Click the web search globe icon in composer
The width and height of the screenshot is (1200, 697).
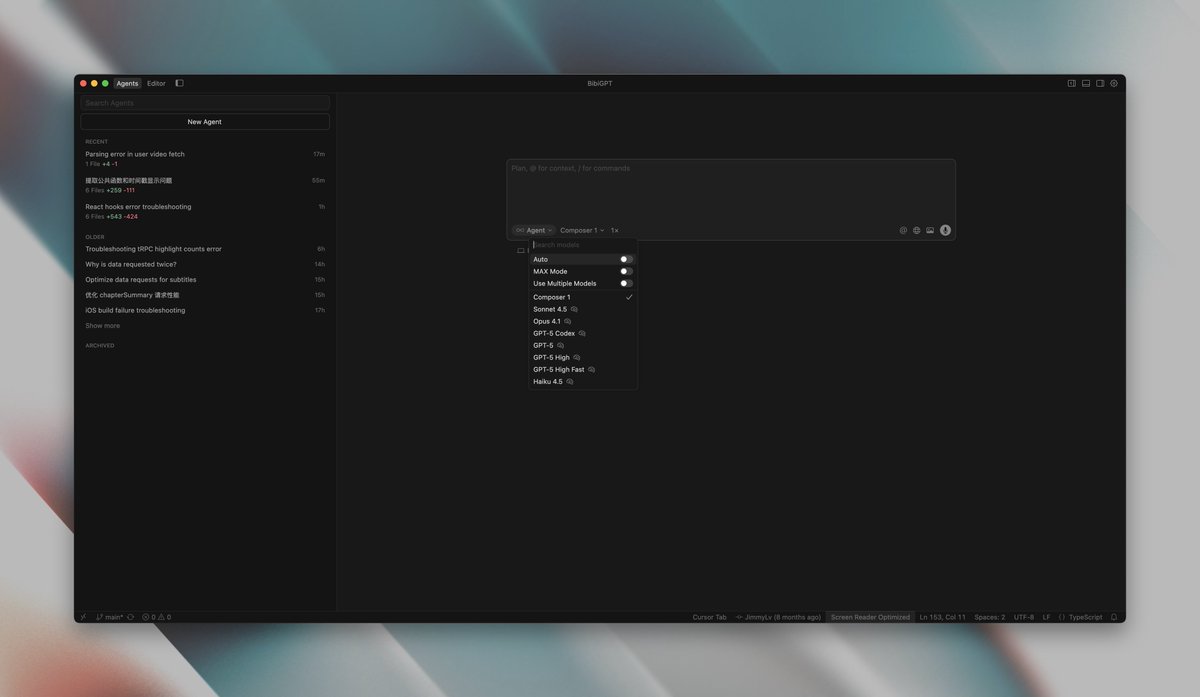pyautogui.click(x=916, y=229)
